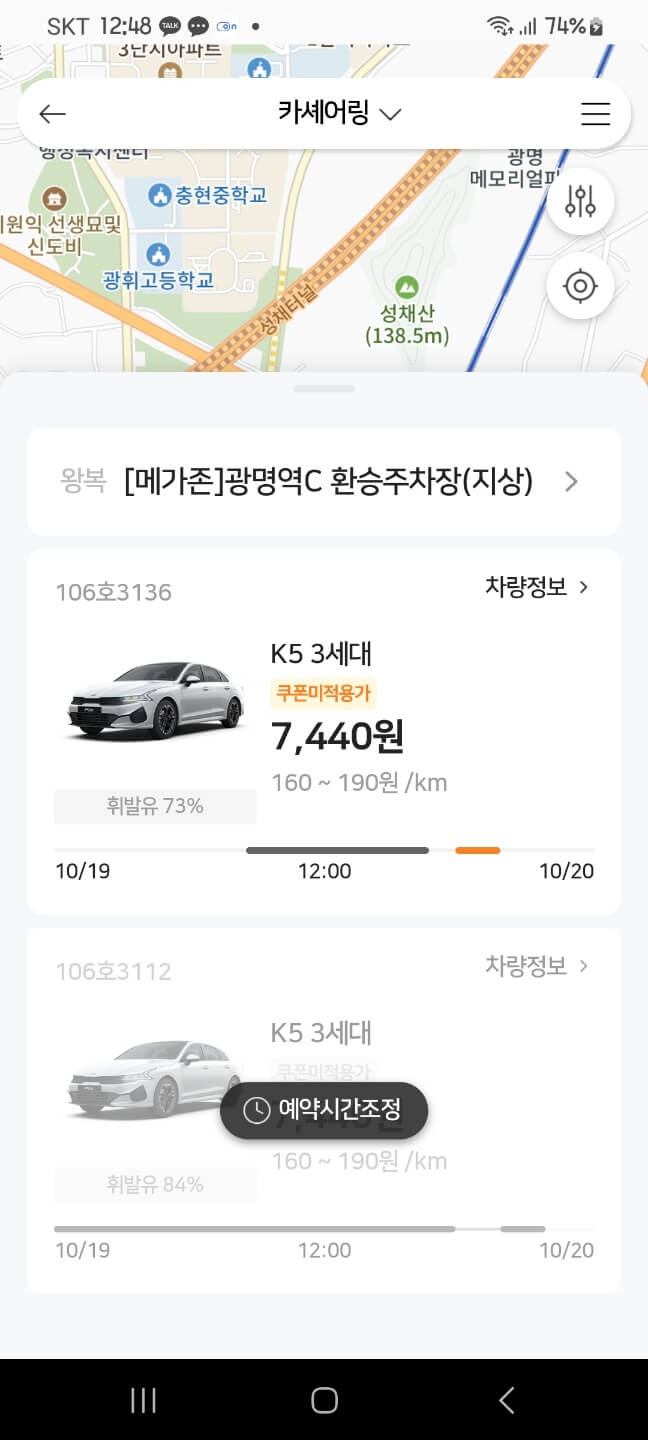Tap the Android home button
Screen dimensions: 648x1440
(324, 1400)
